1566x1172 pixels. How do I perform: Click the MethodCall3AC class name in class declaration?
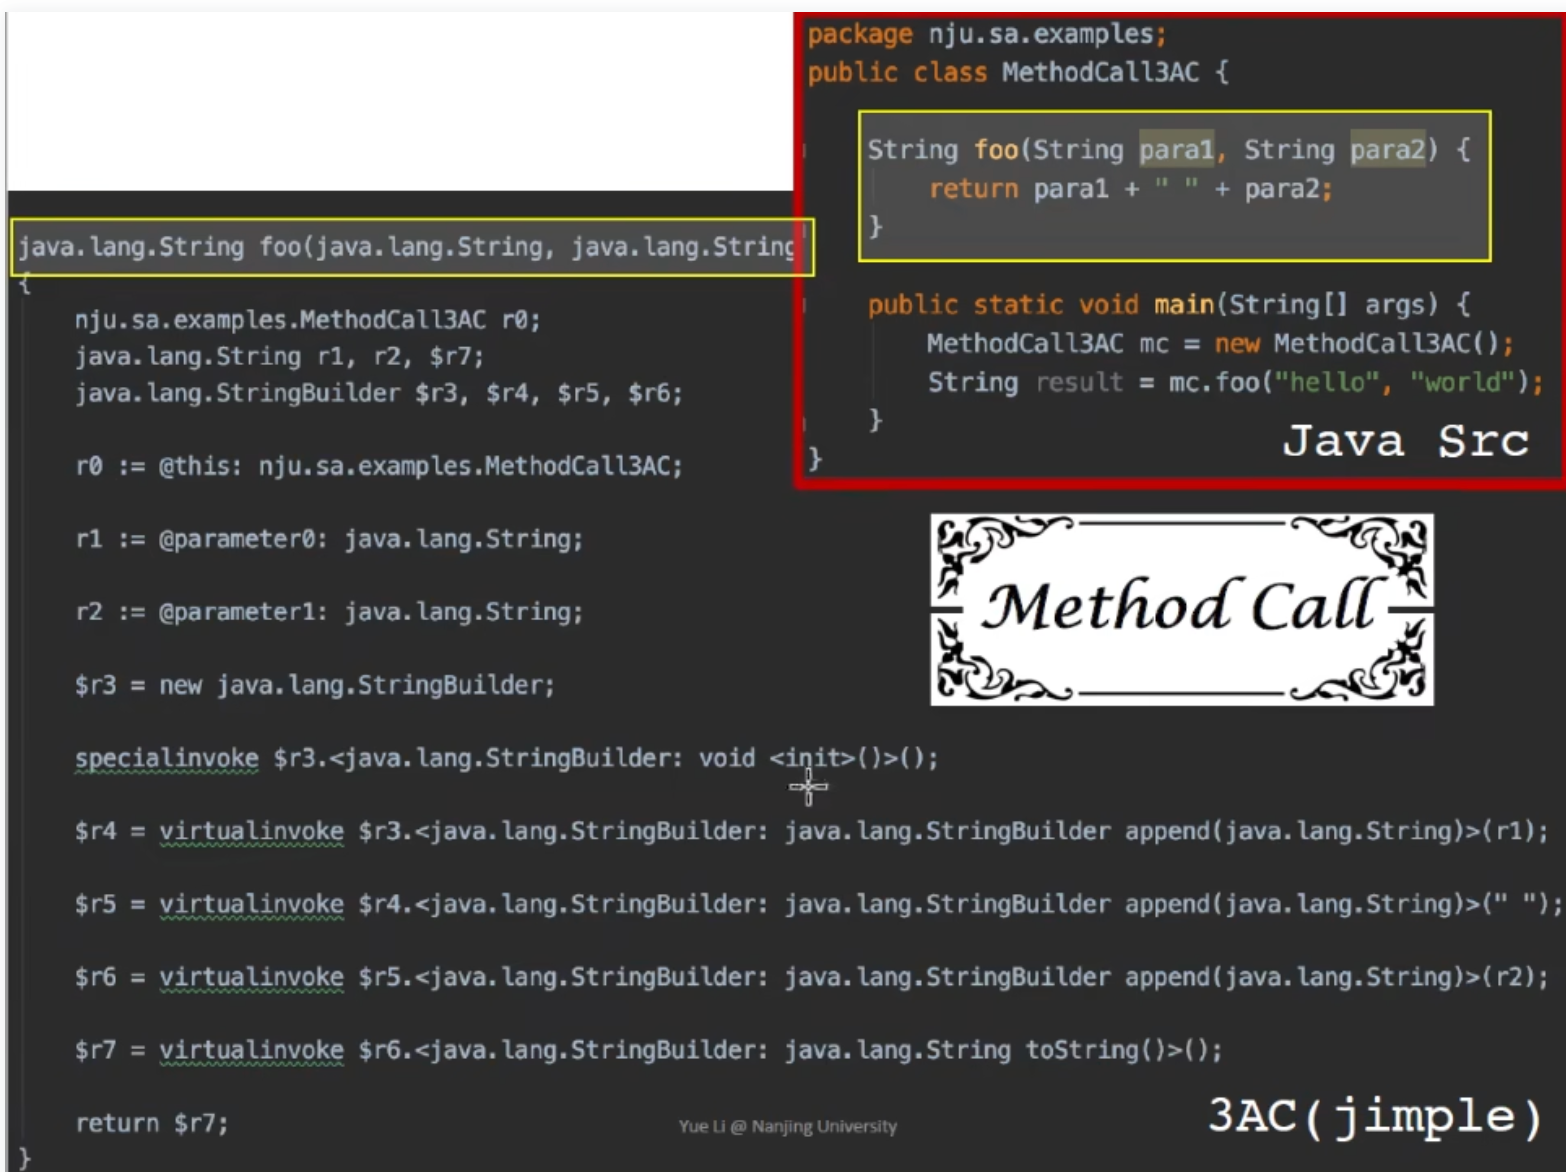click(x=1099, y=73)
